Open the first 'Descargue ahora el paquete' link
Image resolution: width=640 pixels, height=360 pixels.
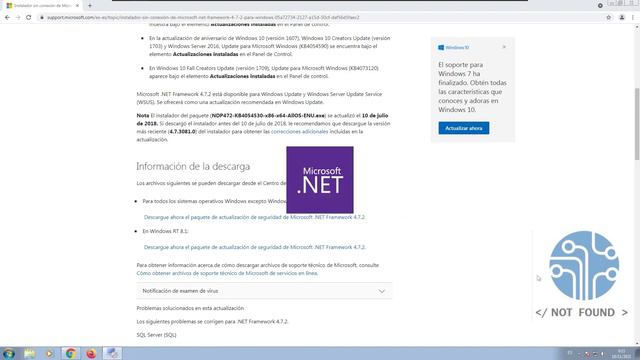254,217
